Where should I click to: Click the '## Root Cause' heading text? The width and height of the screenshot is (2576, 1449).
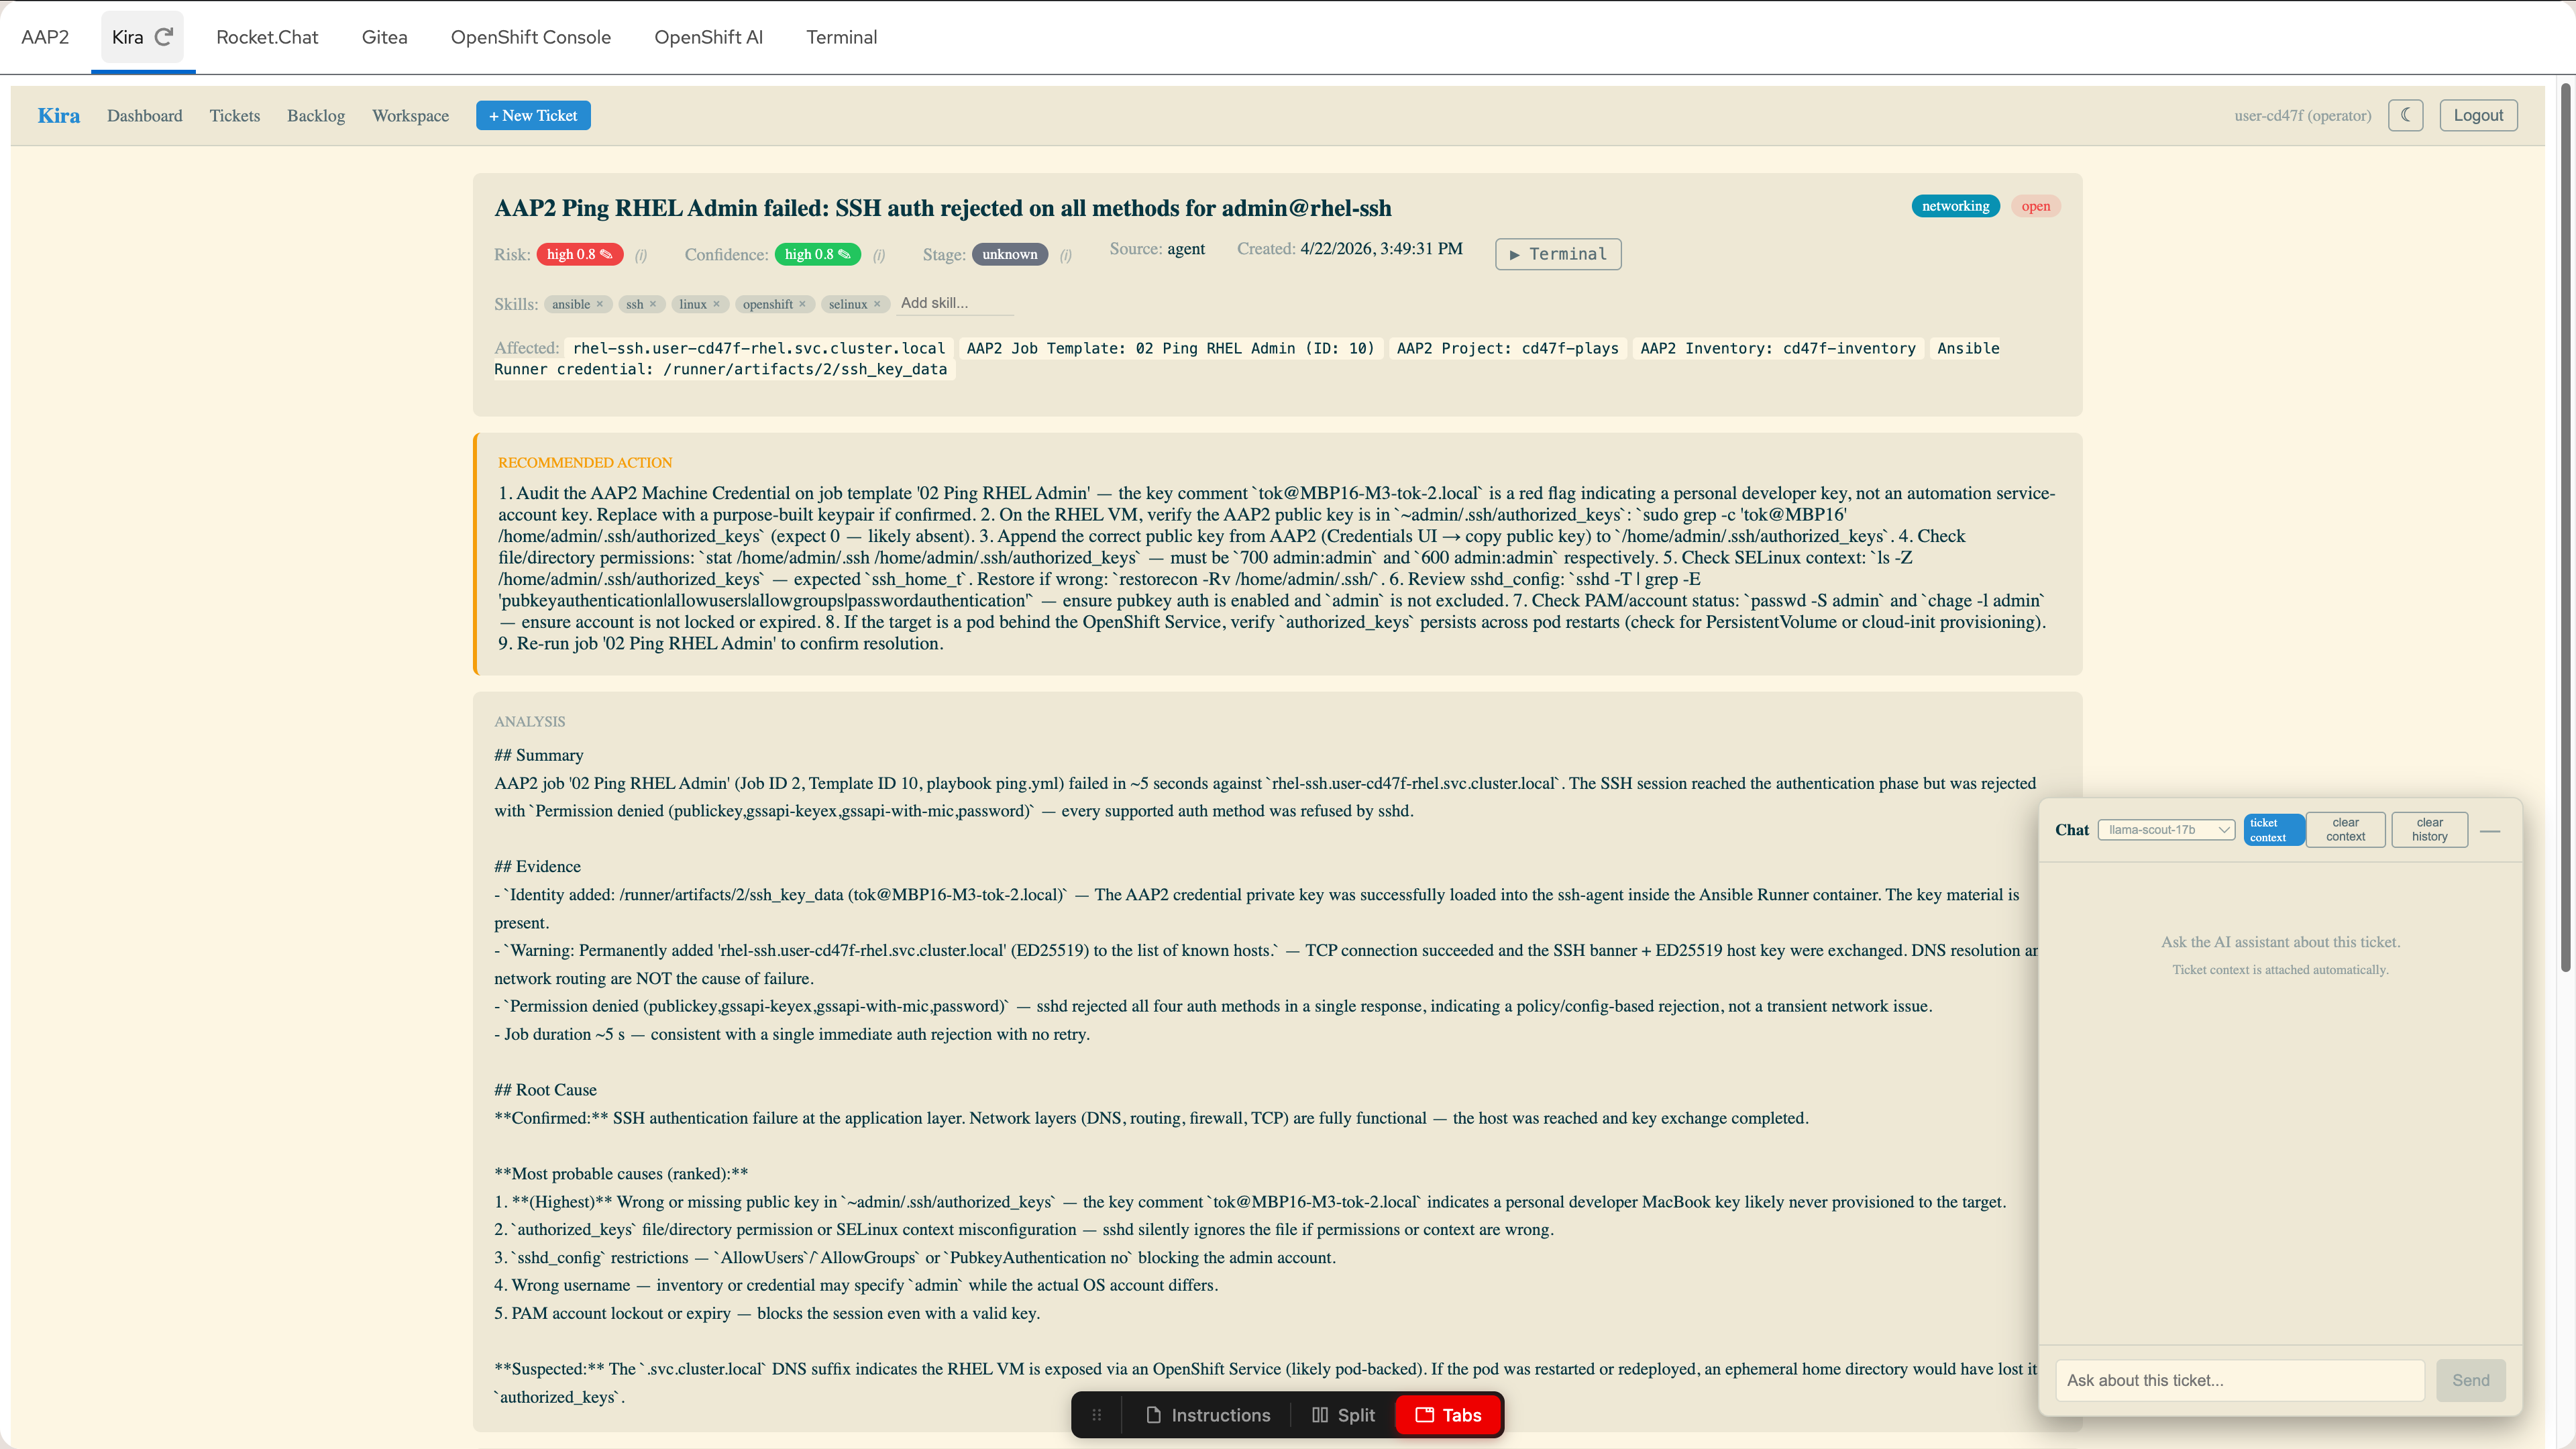(x=545, y=1090)
